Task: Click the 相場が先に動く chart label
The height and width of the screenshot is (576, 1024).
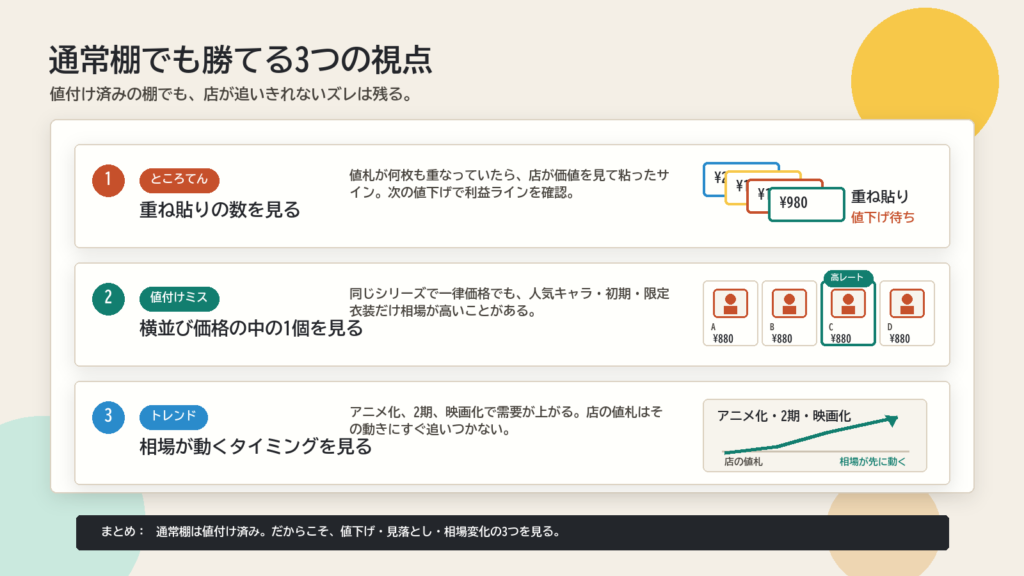Action: click(x=872, y=462)
